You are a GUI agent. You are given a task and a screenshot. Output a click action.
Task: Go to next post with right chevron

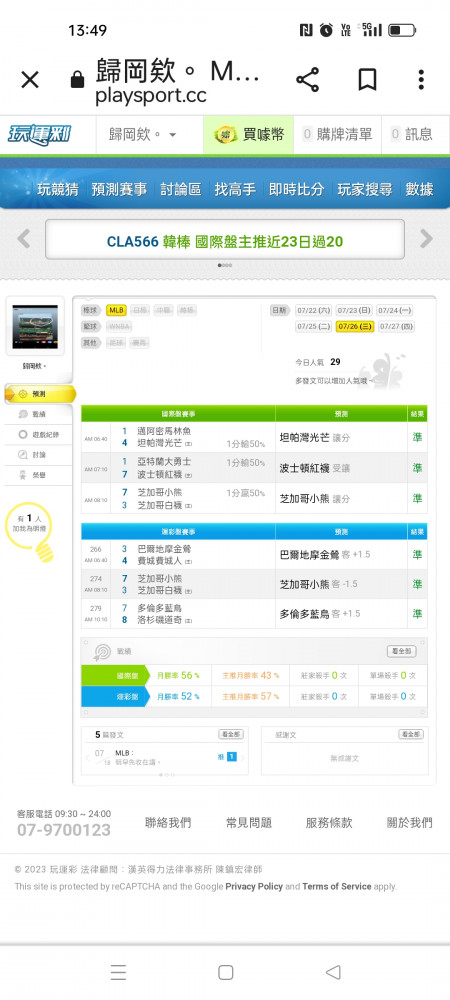click(242, 758)
